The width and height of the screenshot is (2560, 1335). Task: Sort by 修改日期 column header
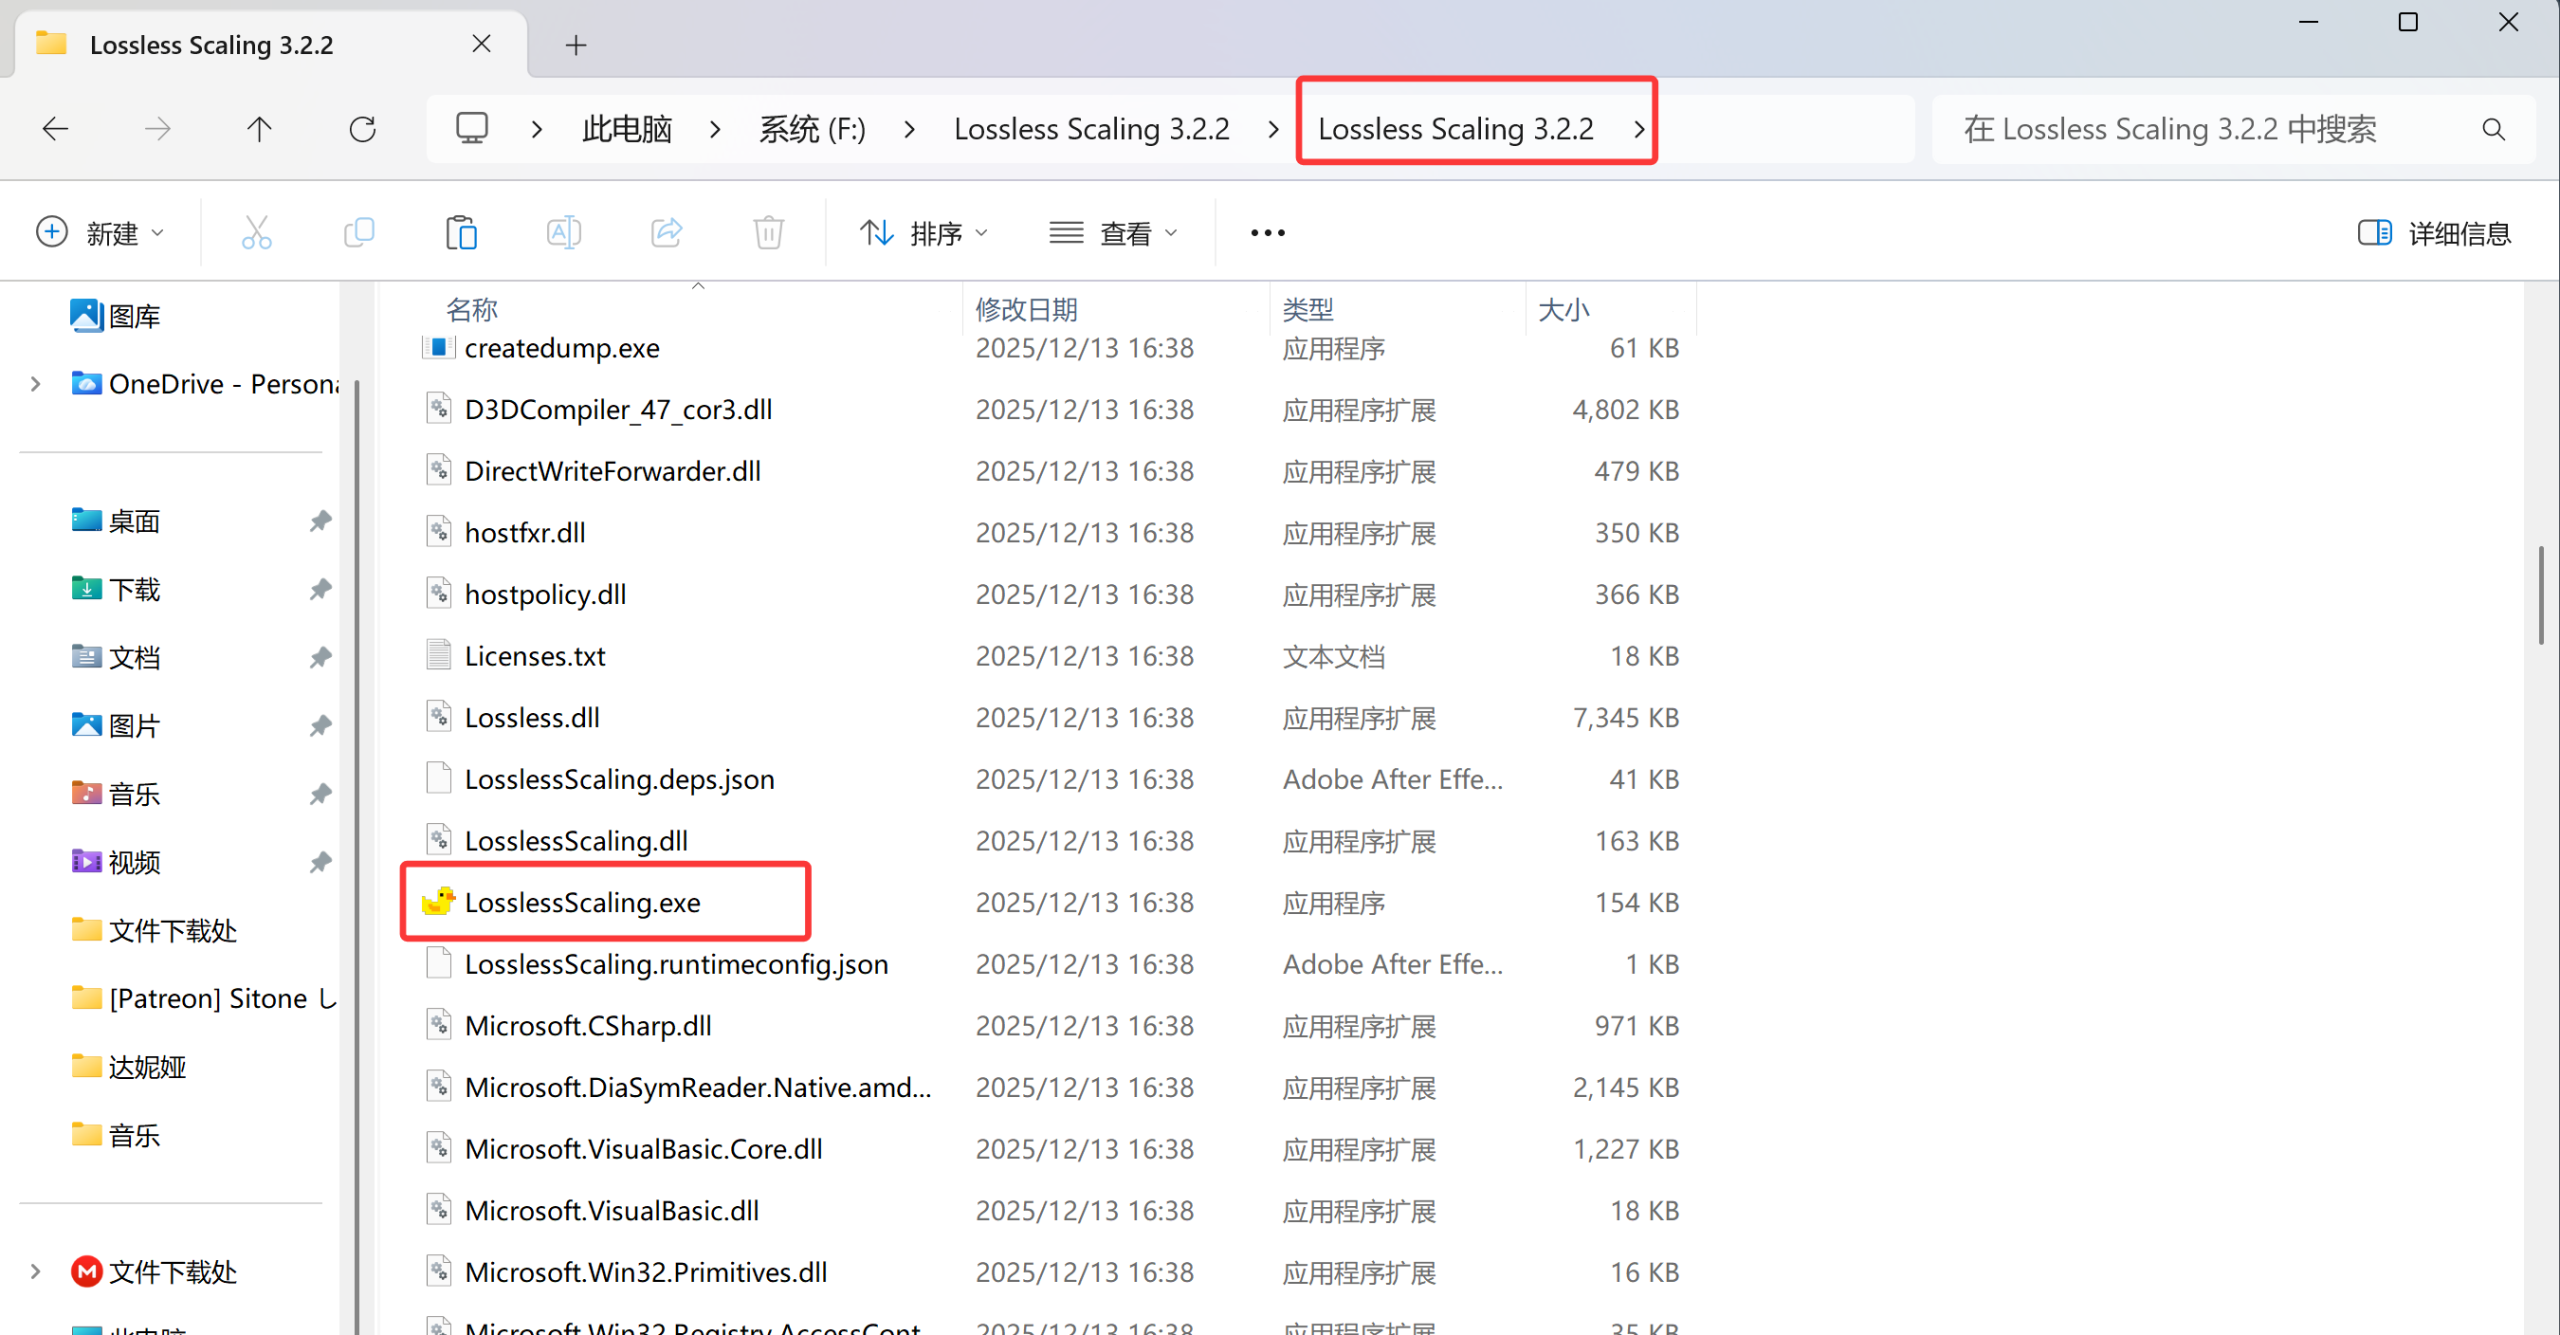coord(1026,310)
